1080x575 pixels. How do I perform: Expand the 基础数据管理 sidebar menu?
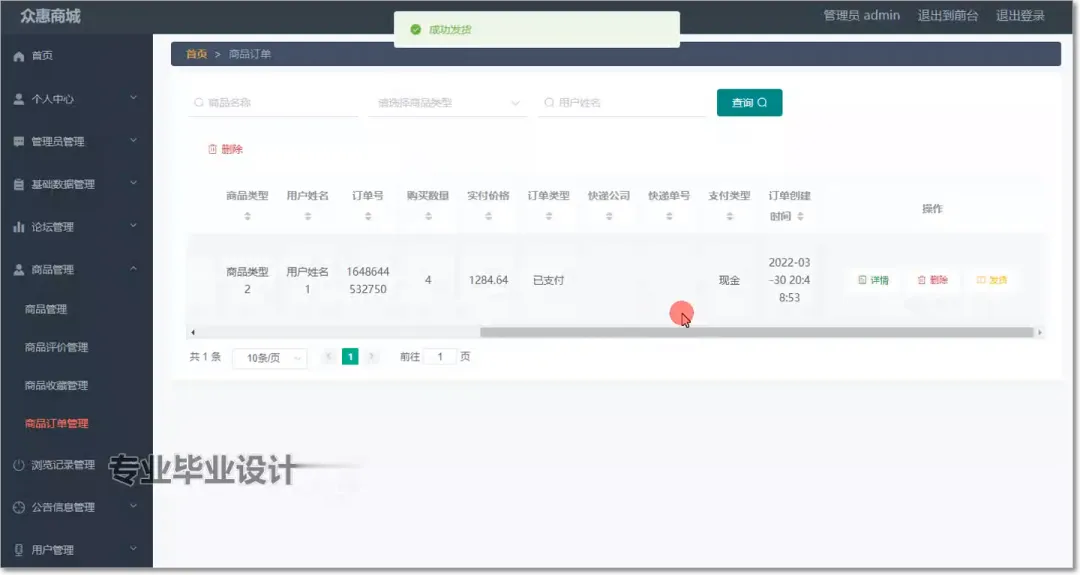(76, 184)
